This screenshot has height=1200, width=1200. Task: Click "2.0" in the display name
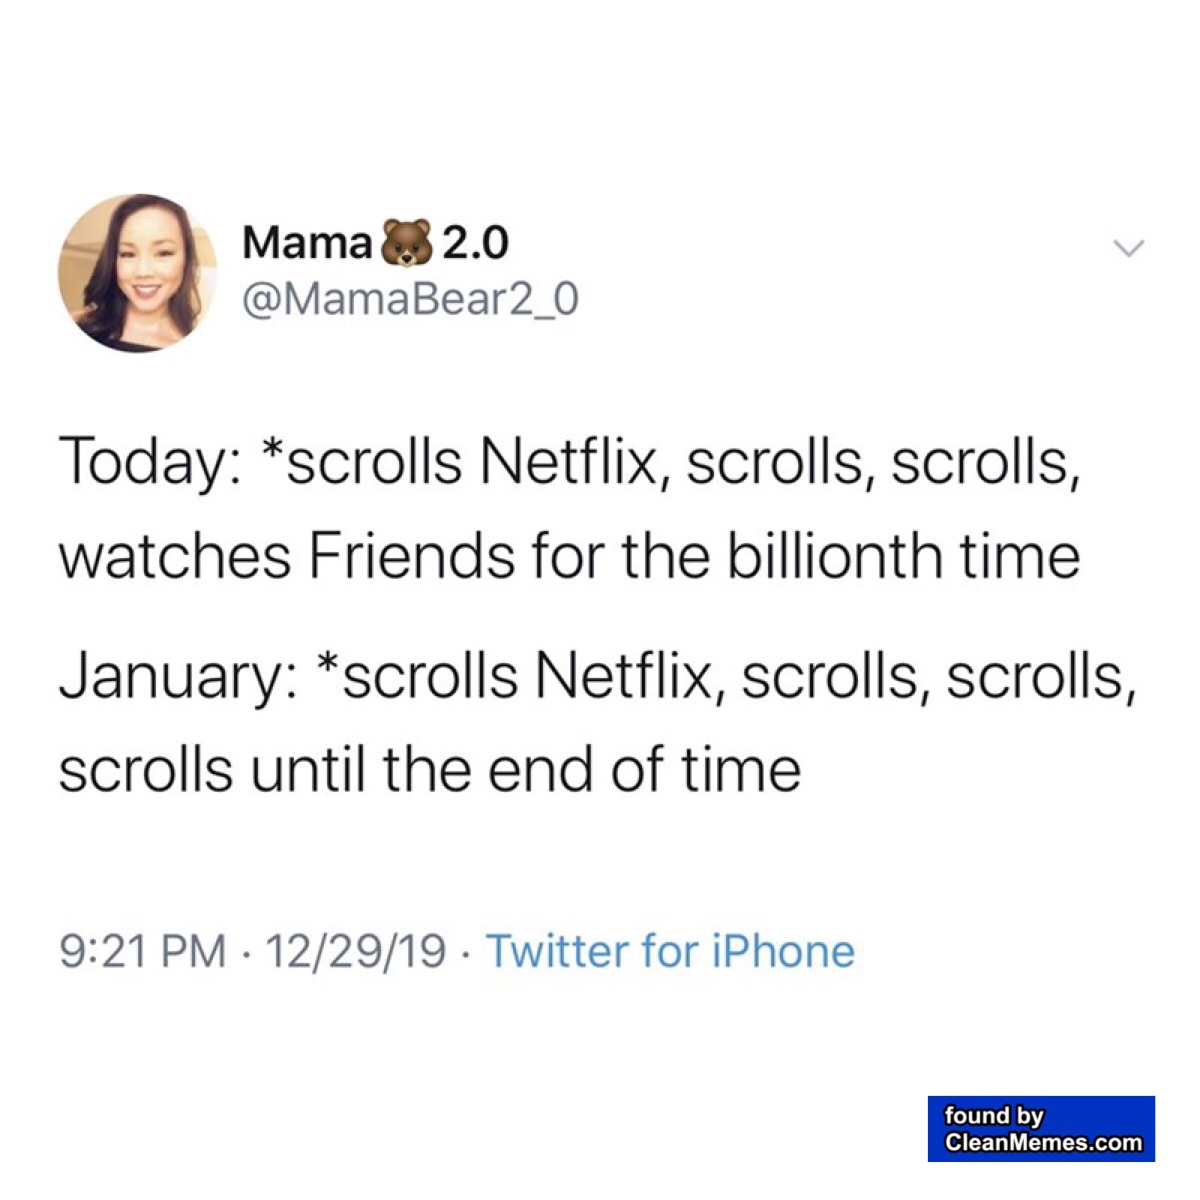coord(475,244)
